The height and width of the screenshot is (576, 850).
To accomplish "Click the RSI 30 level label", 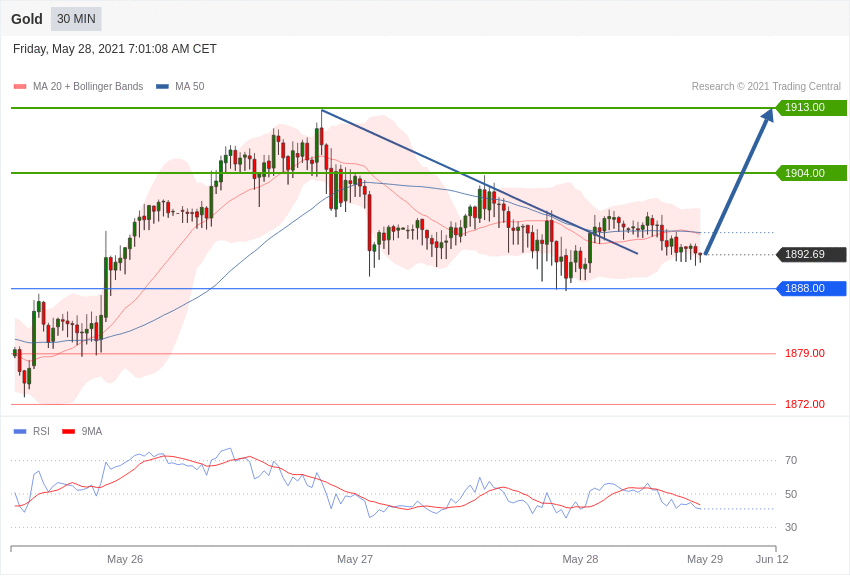I will point(791,527).
